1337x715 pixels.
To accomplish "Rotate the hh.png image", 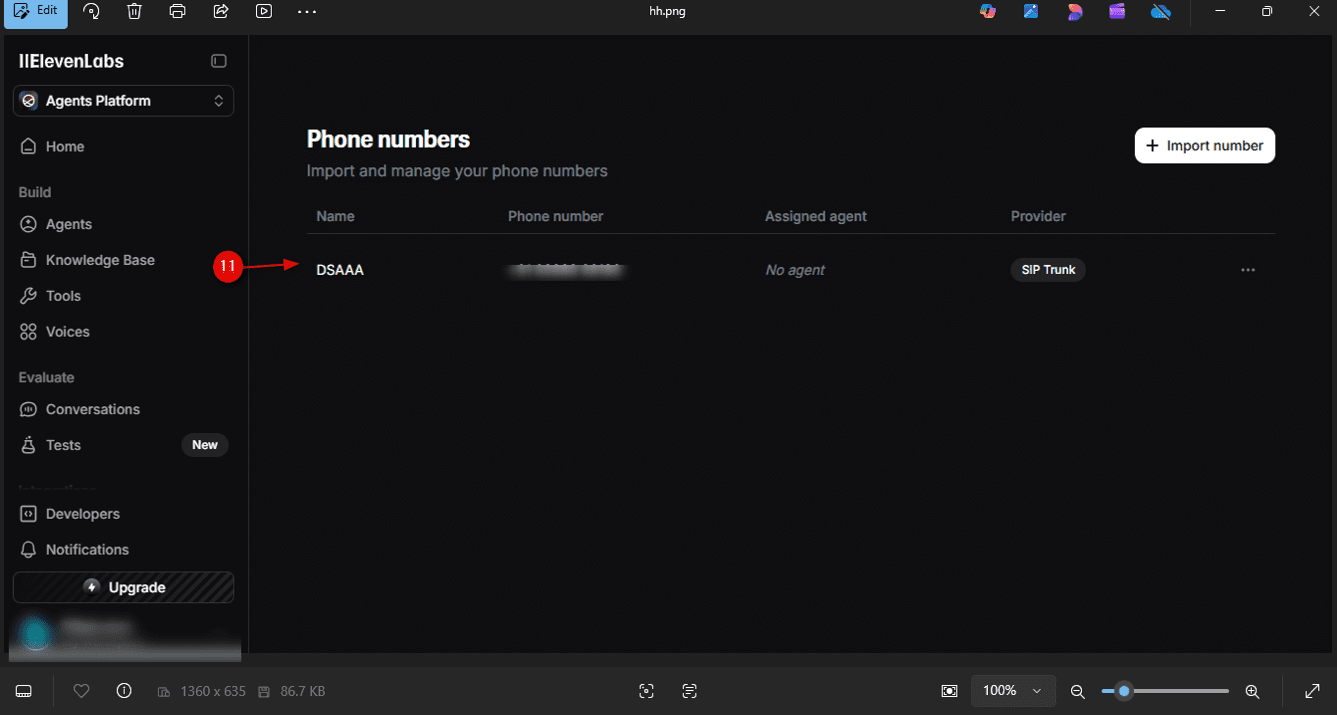I will pos(91,11).
